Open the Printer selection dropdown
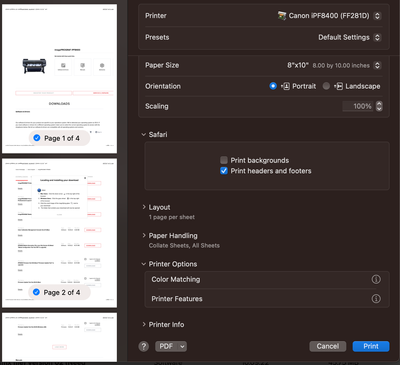Image resolution: width=400 pixels, height=365 pixels. click(x=377, y=16)
